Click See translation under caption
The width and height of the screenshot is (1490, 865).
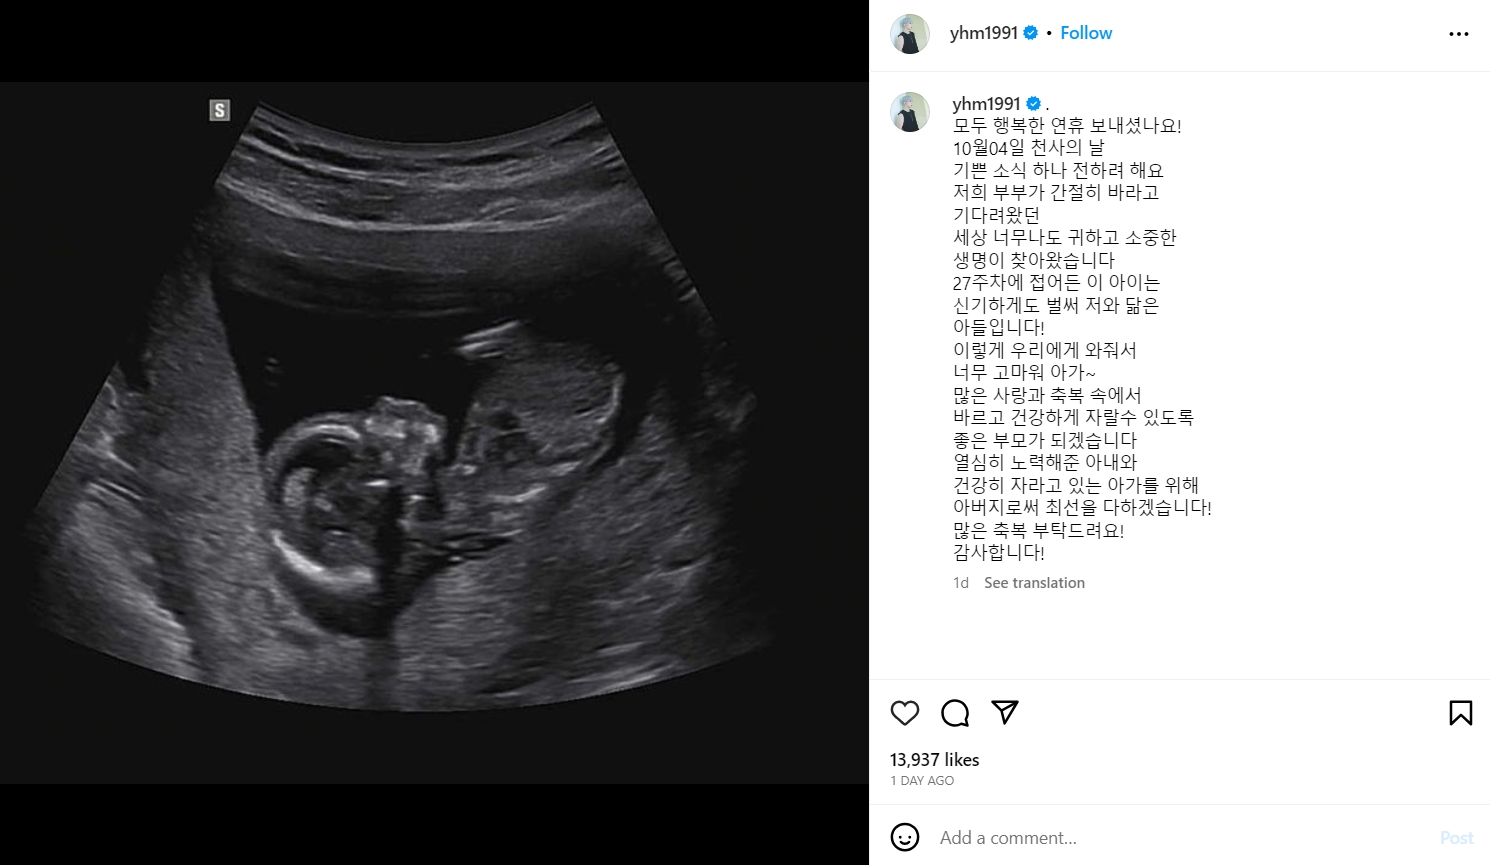pos(1034,583)
